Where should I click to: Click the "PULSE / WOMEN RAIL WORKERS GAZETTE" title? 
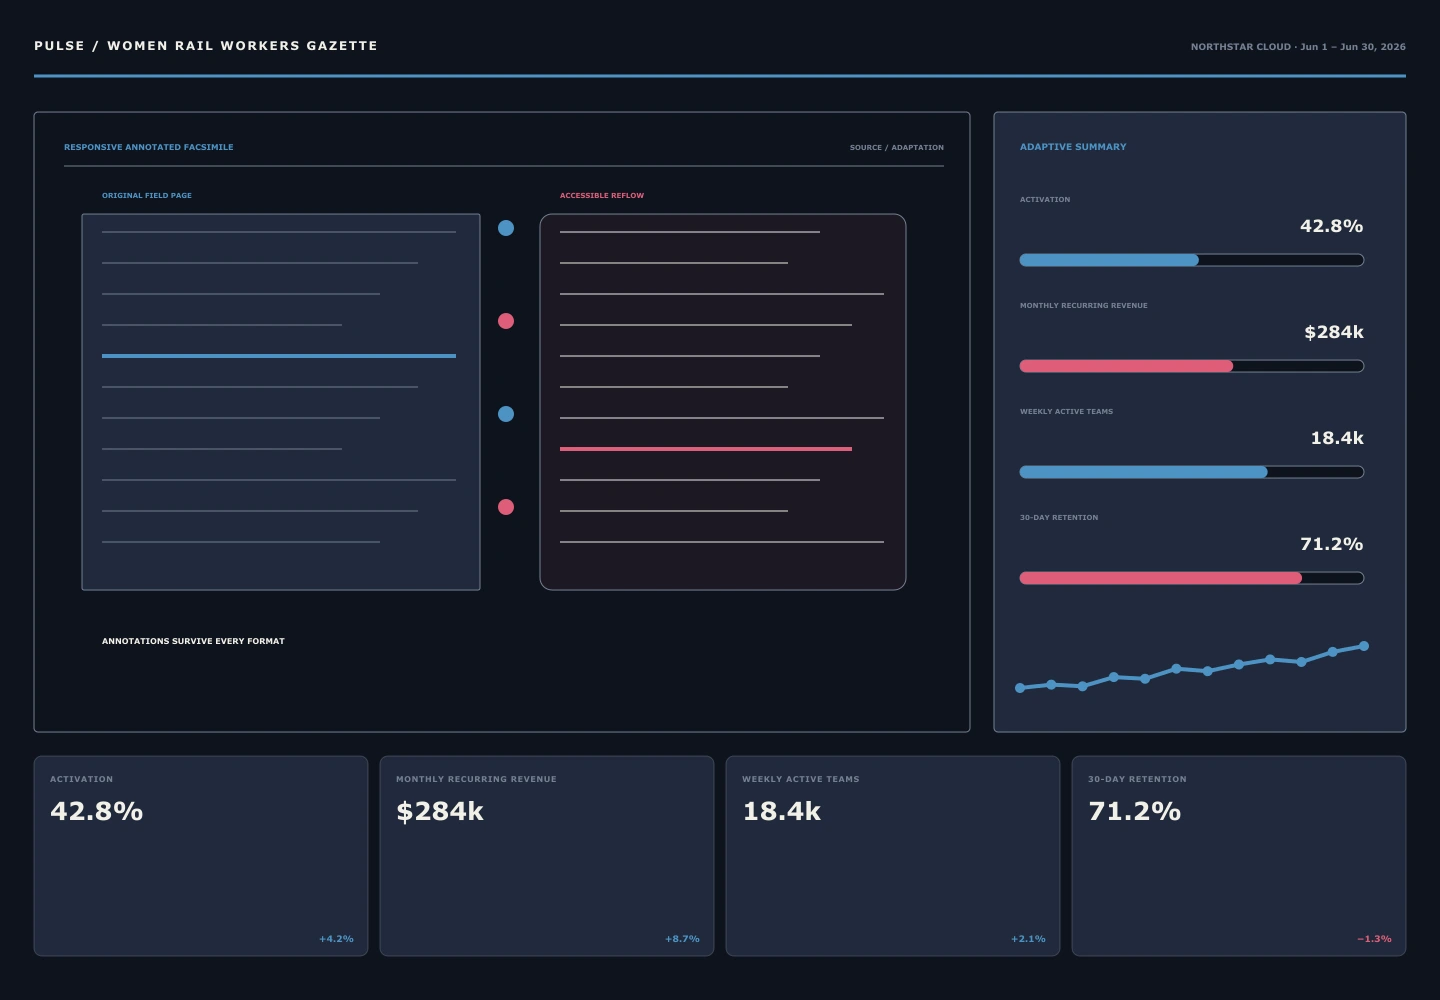pyautogui.click(x=206, y=46)
